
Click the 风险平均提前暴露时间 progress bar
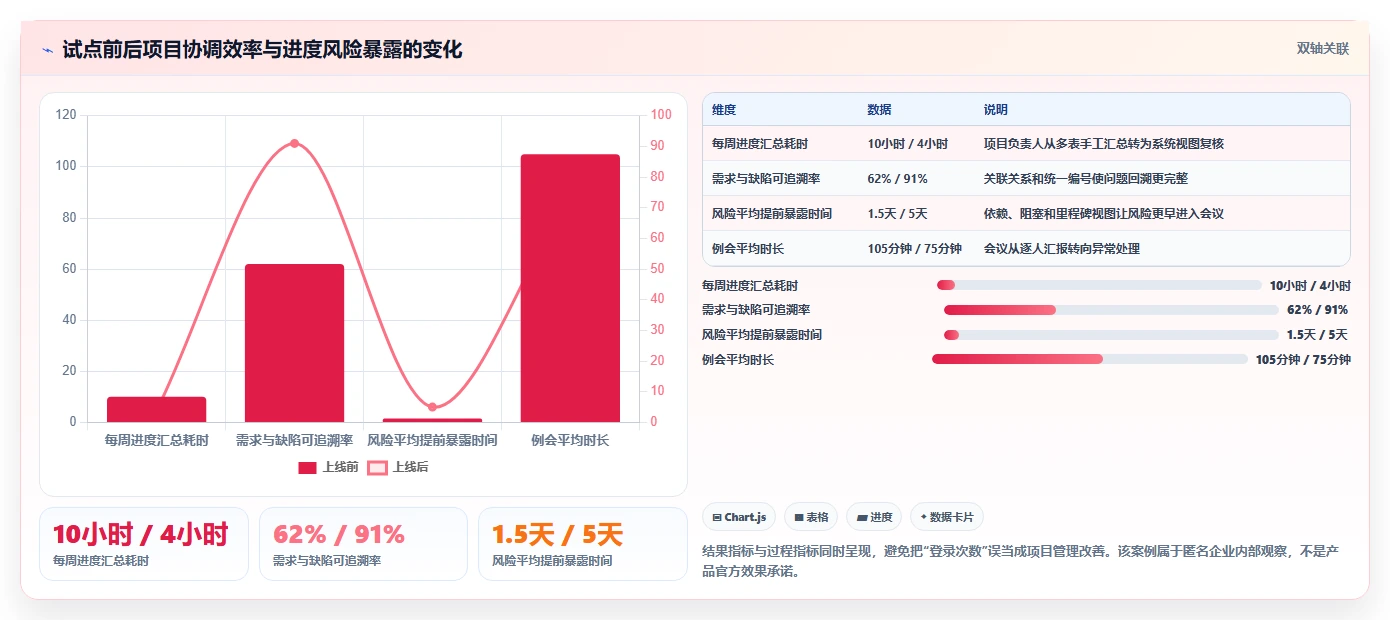1111,335
